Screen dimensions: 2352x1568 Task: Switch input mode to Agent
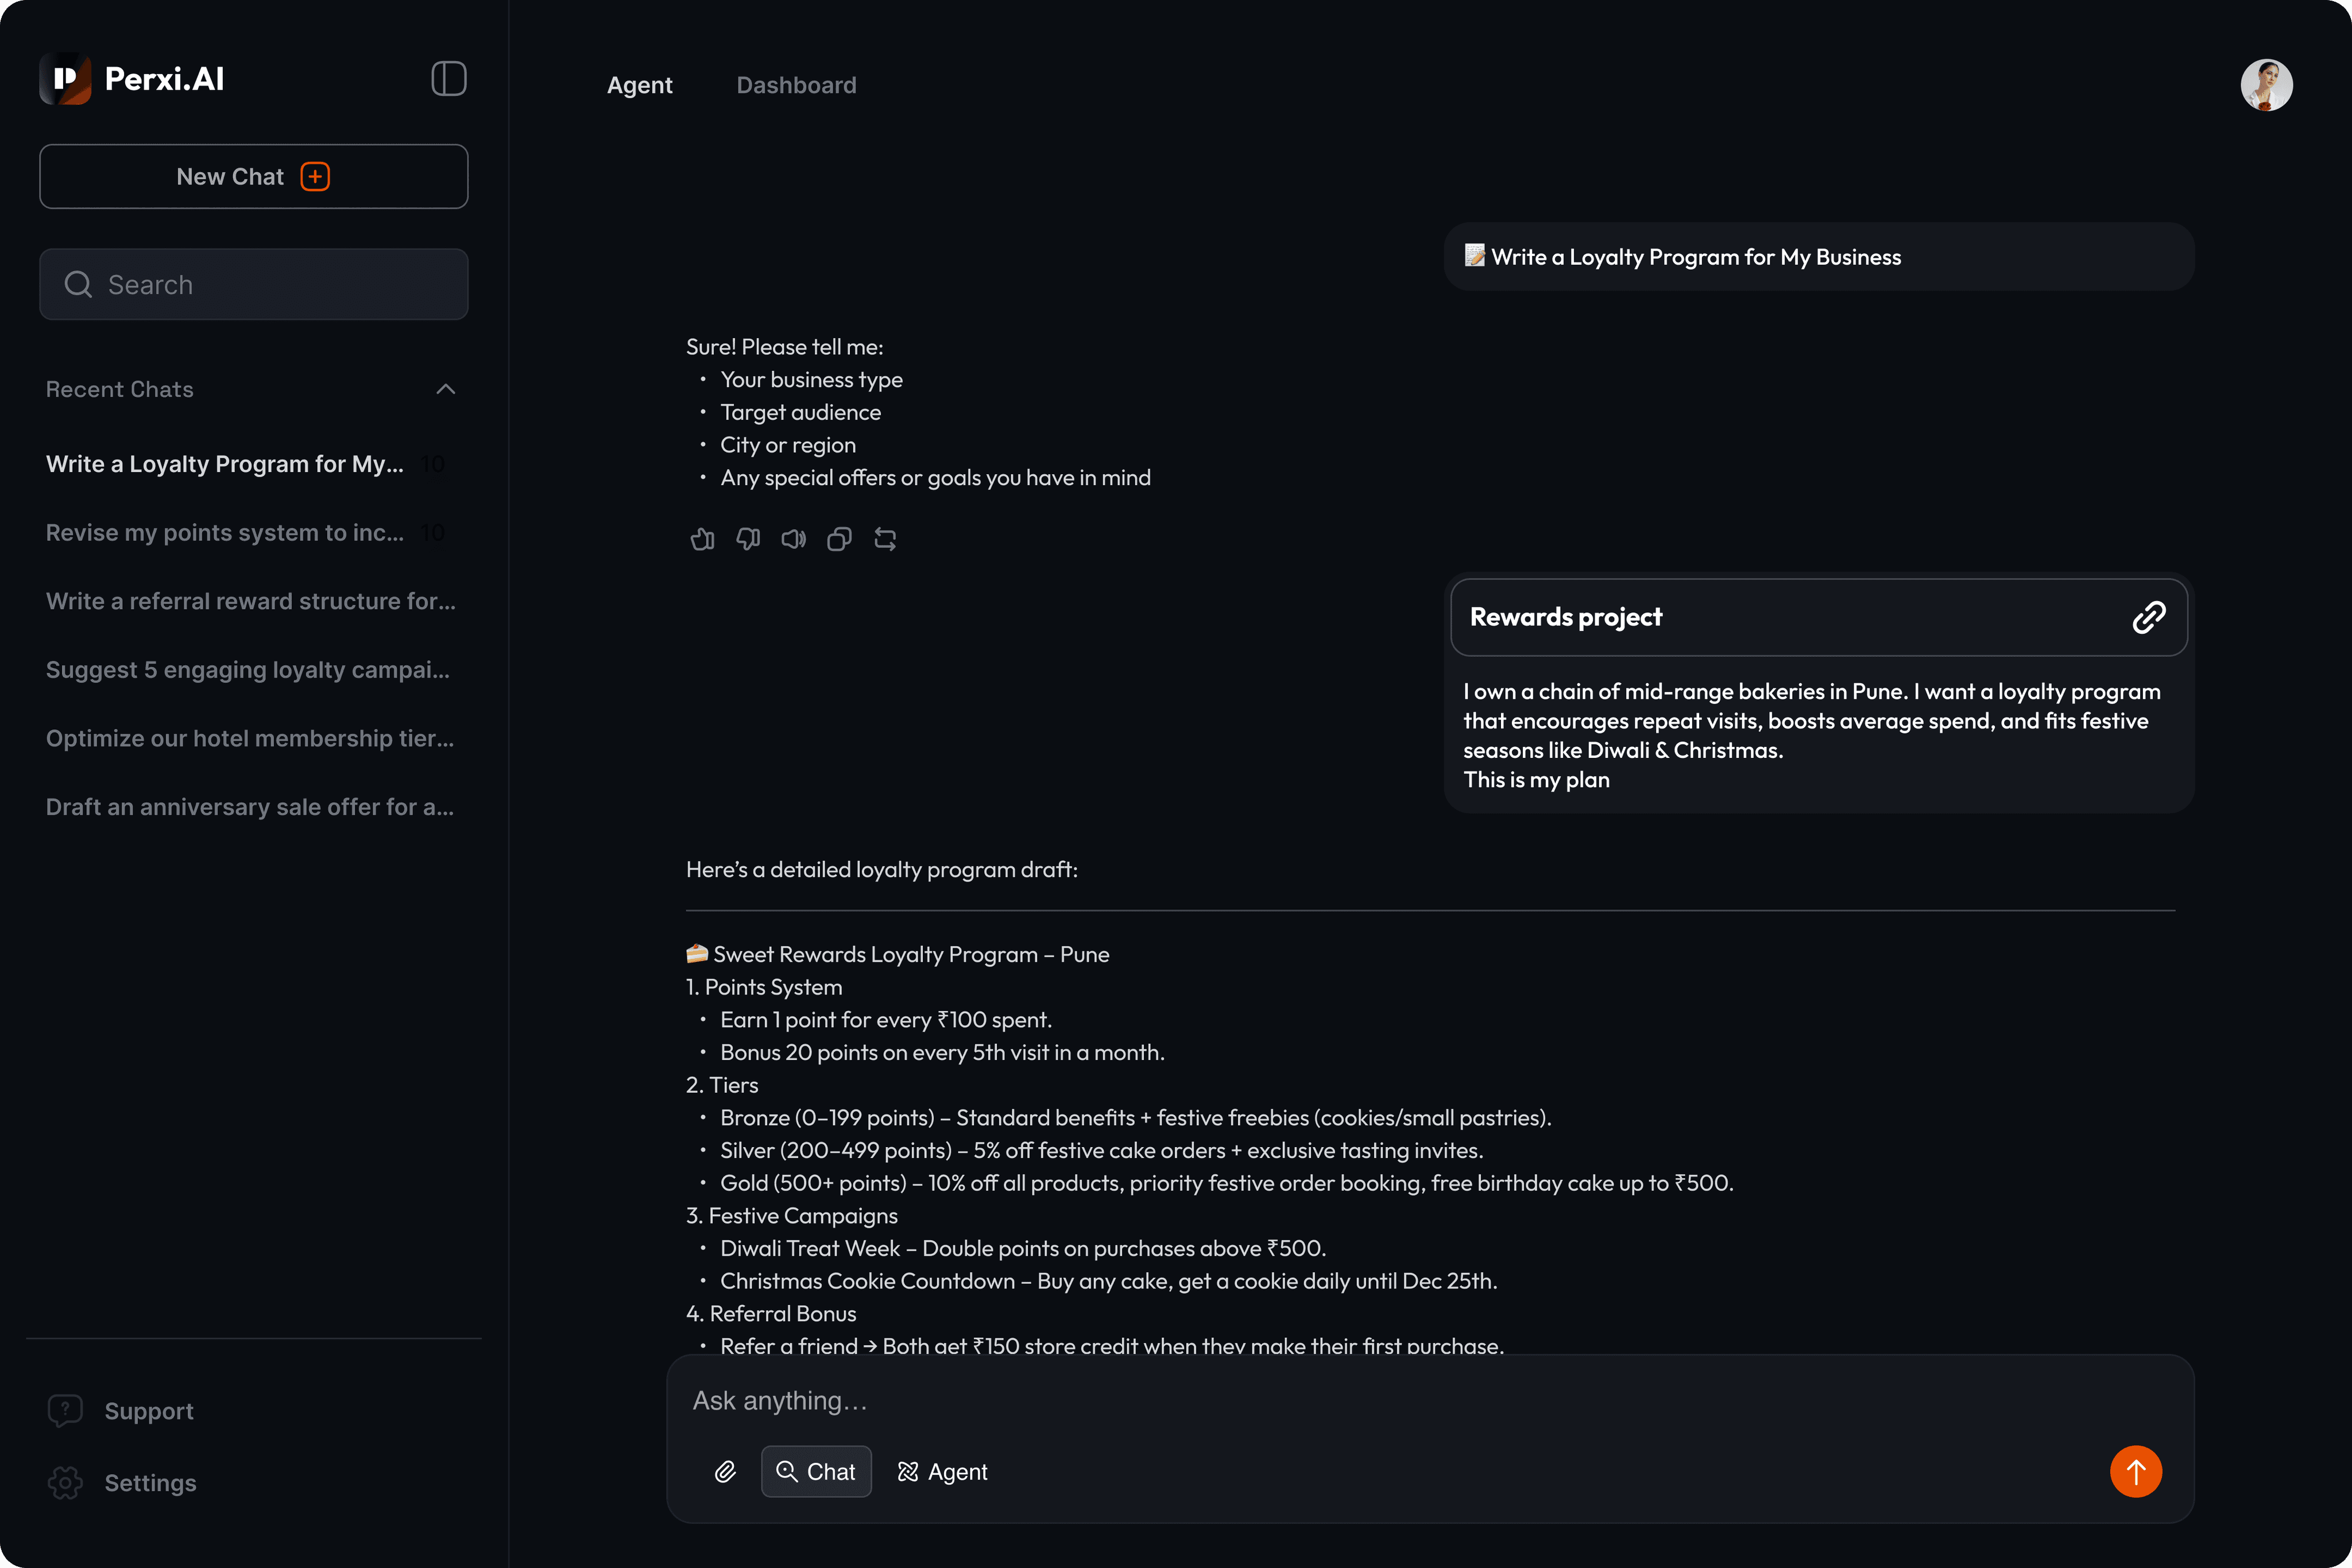coord(941,1471)
